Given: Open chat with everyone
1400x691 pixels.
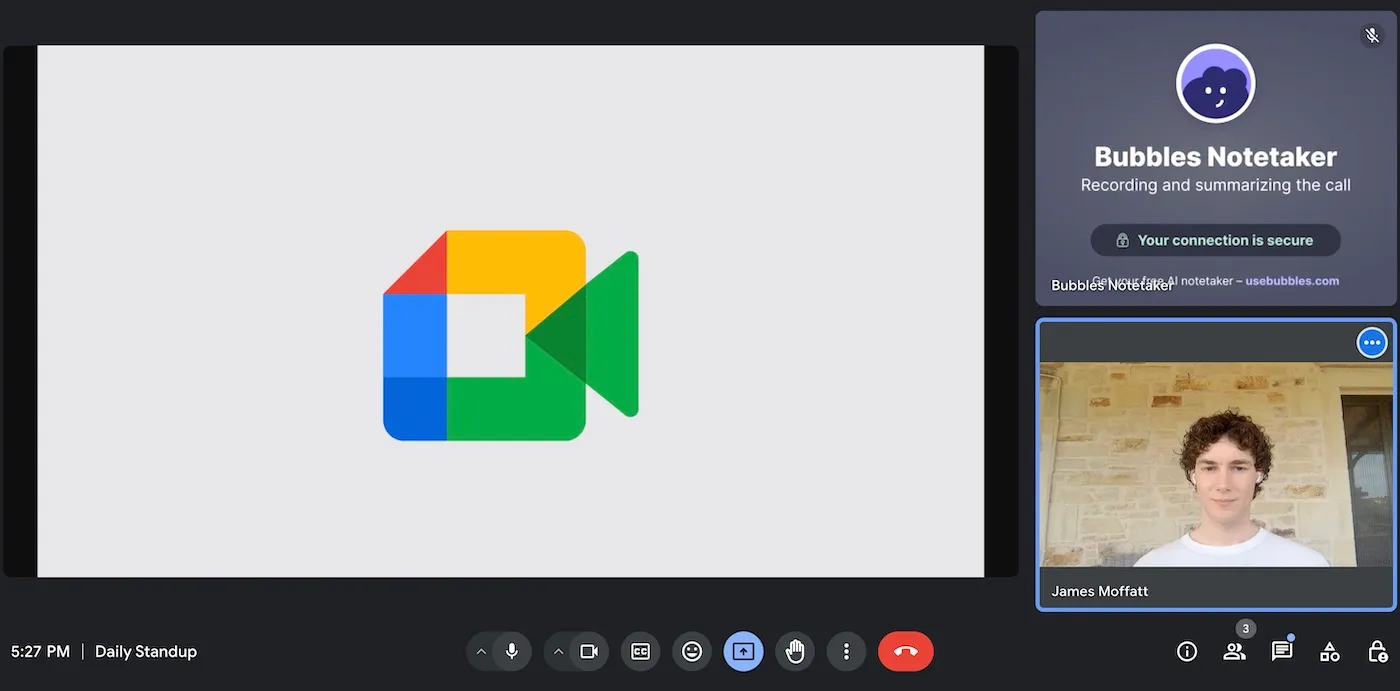Looking at the screenshot, I should pos(1282,652).
